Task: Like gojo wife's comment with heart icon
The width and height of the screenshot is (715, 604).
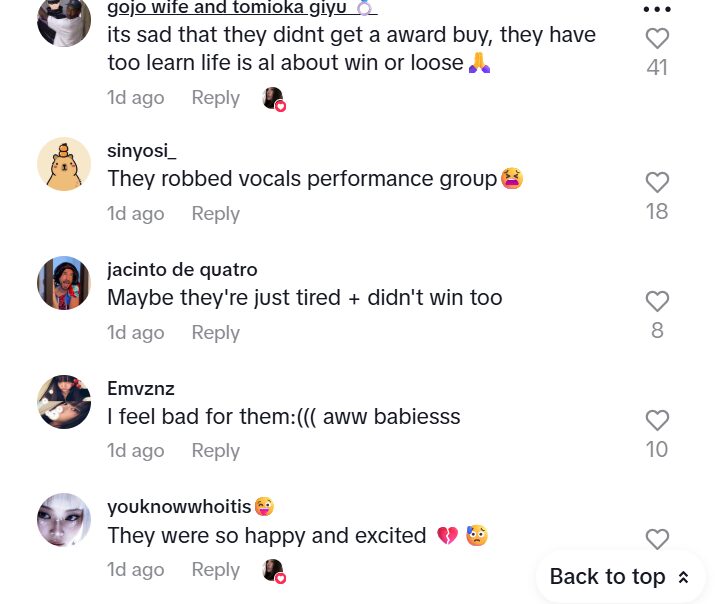Action: click(657, 39)
